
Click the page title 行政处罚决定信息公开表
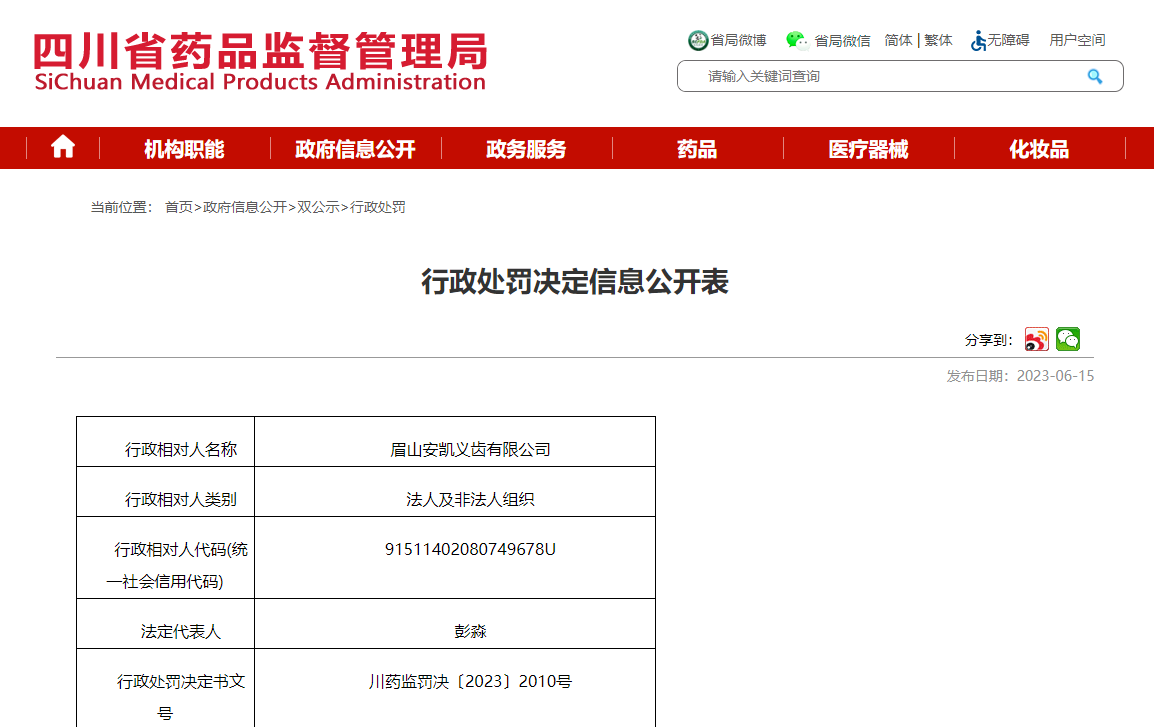[x=575, y=282]
